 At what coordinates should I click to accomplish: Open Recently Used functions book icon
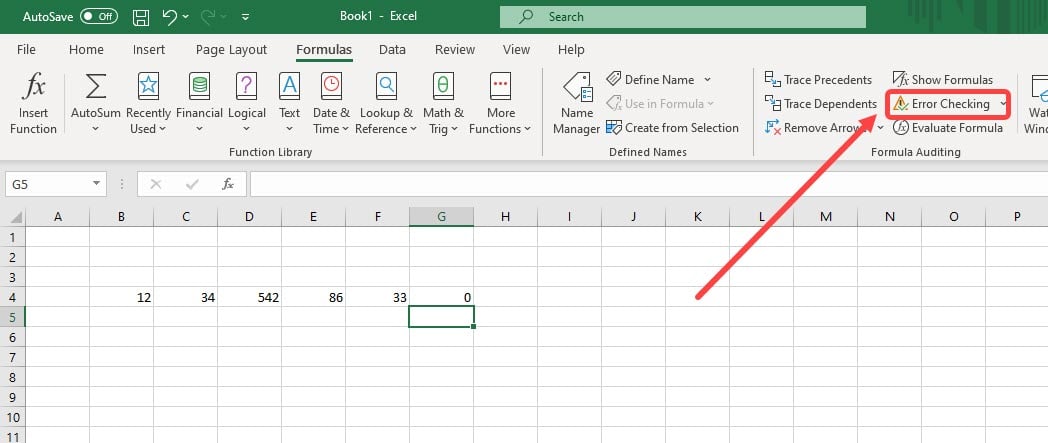pos(148,87)
